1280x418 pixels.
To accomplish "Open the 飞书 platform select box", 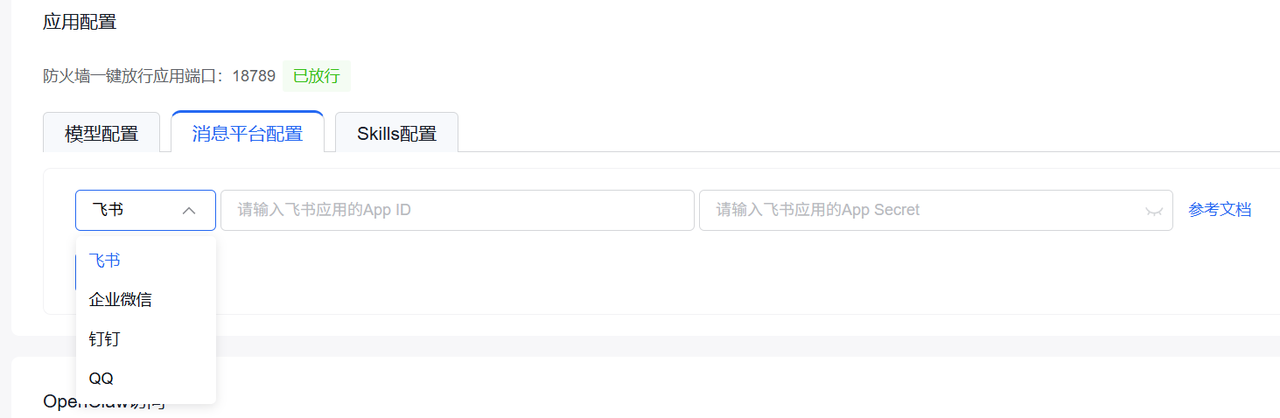I will tap(145, 210).
